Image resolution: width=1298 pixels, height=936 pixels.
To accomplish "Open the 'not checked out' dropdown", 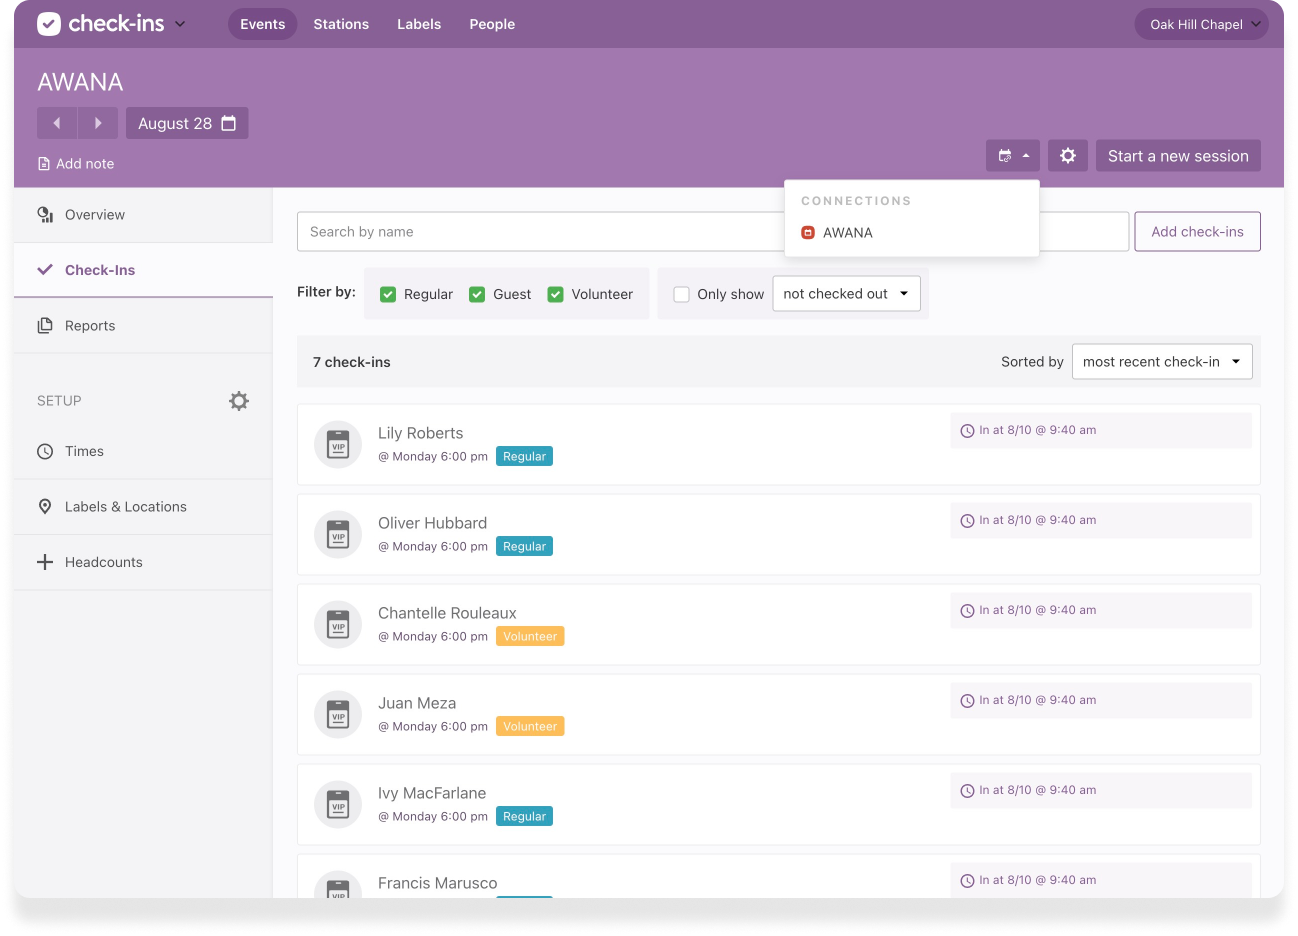I will coord(846,294).
